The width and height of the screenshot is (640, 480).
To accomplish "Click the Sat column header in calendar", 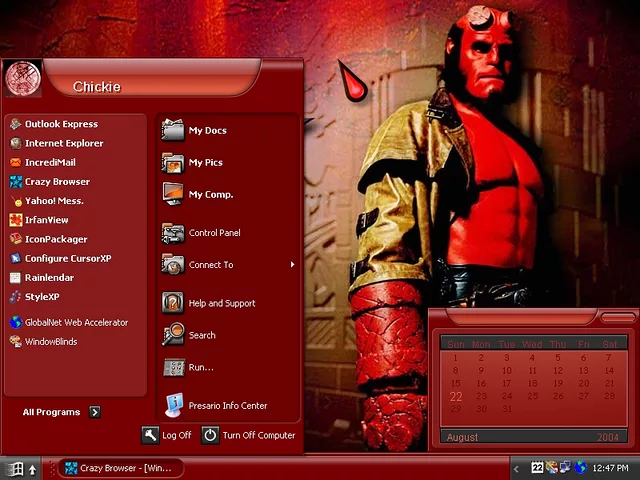I will [x=609, y=344].
